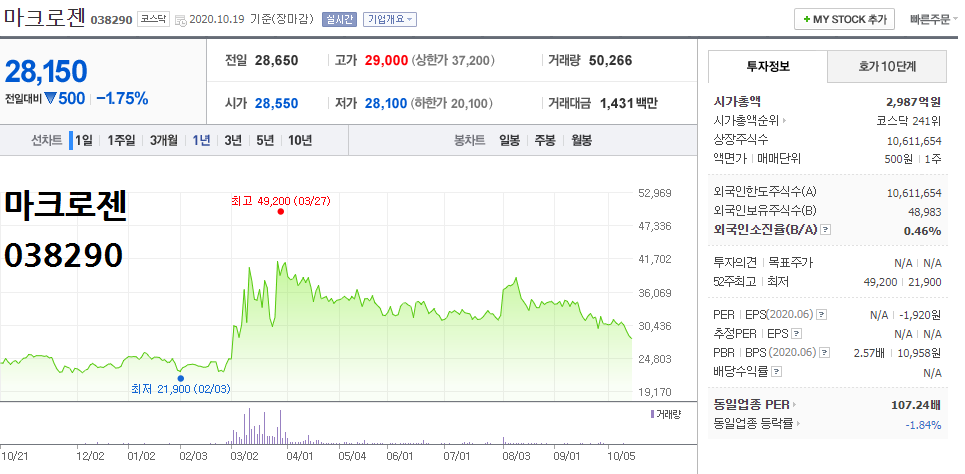
Task: Click the 52주최고 최저 value 49,200 | 21,900
Action: (x=903, y=282)
